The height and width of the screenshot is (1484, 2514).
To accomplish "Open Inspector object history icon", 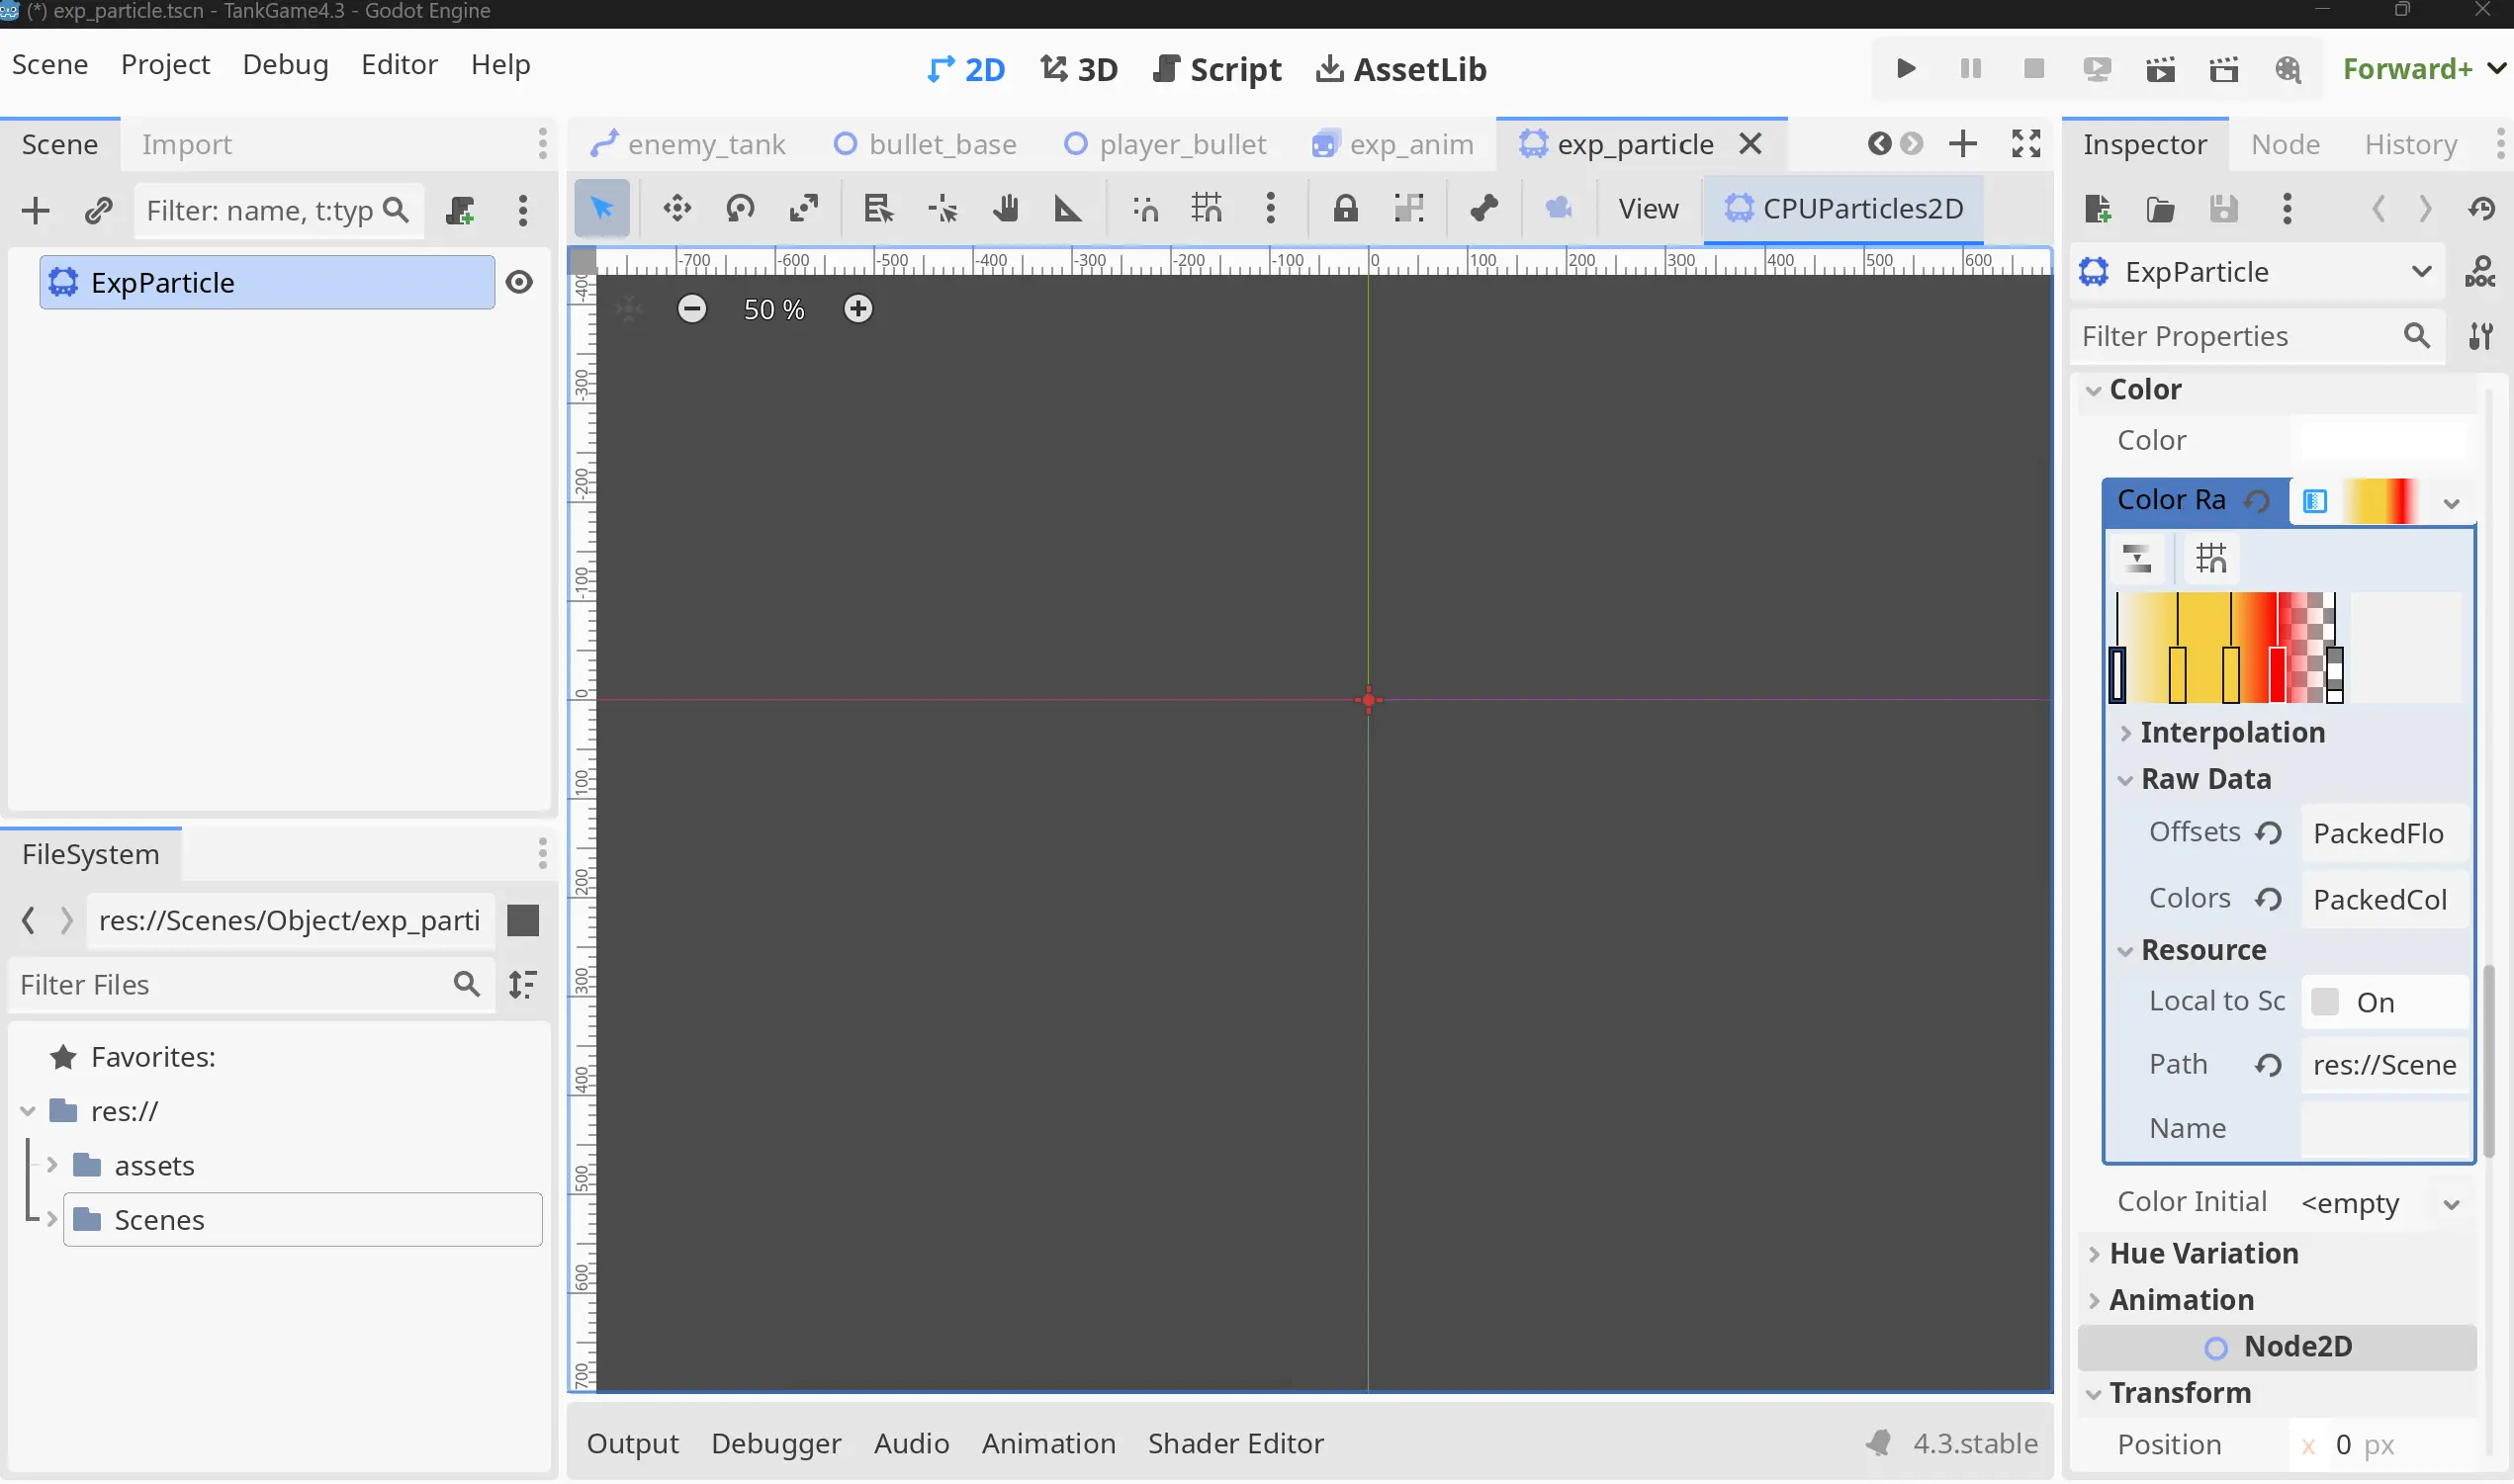I will pyautogui.click(x=2481, y=208).
